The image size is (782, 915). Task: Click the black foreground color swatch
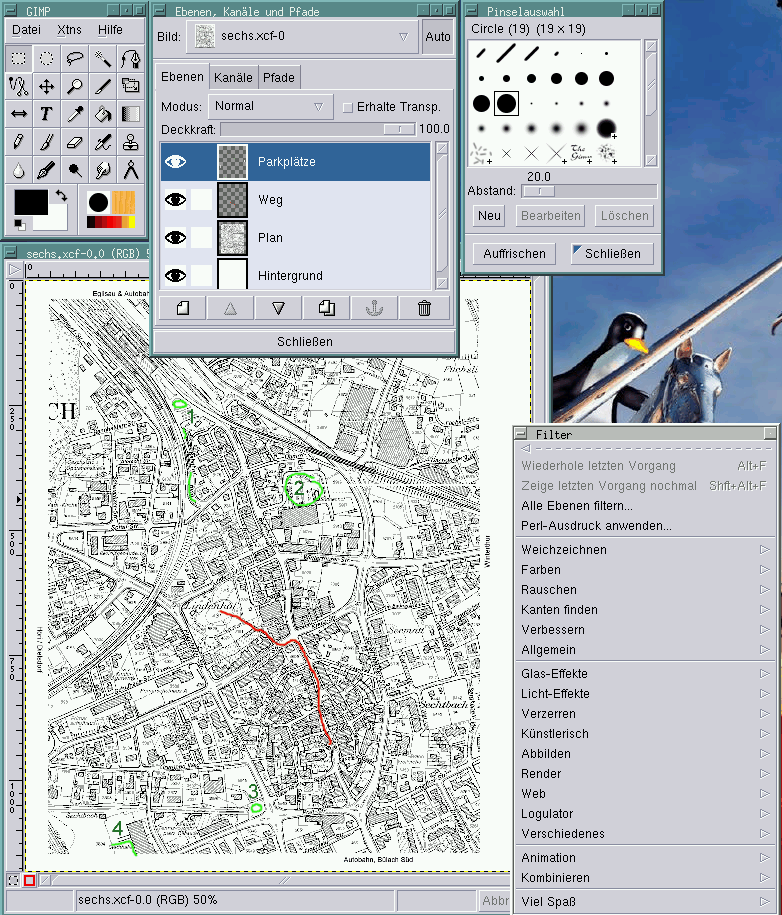click(30, 201)
